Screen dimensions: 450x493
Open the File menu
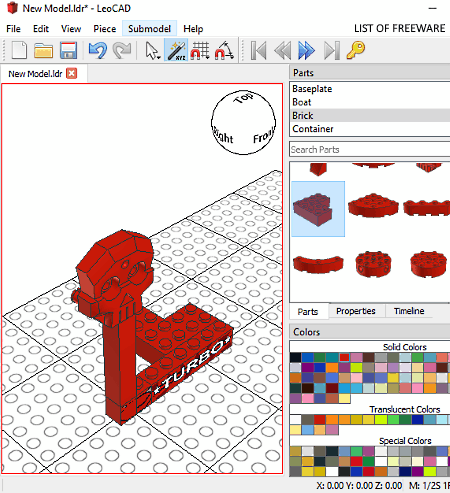(x=13, y=29)
